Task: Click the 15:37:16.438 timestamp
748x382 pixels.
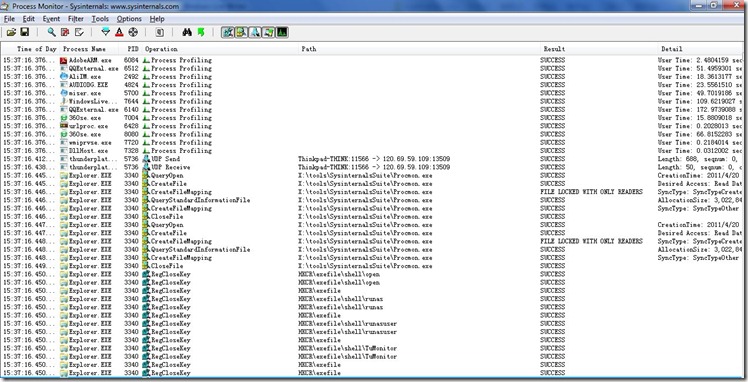Action: [29, 167]
